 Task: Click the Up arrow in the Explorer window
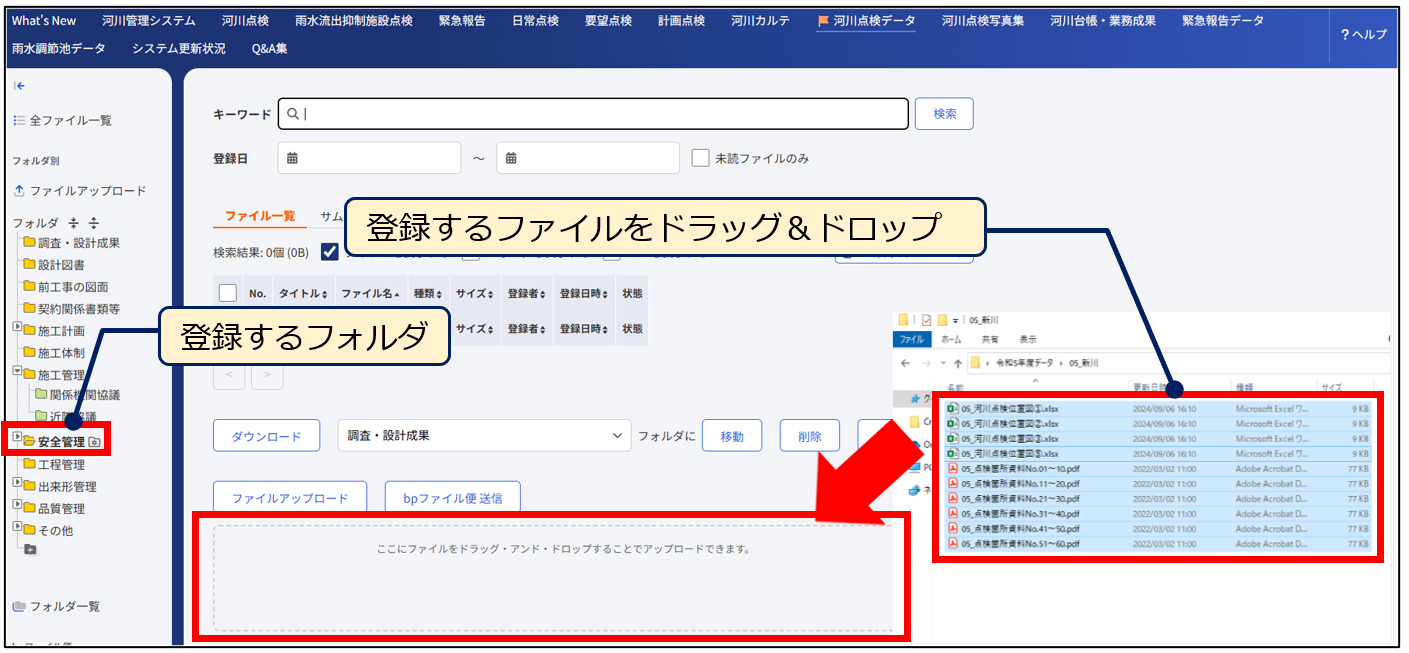pyautogui.click(x=958, y=363)
